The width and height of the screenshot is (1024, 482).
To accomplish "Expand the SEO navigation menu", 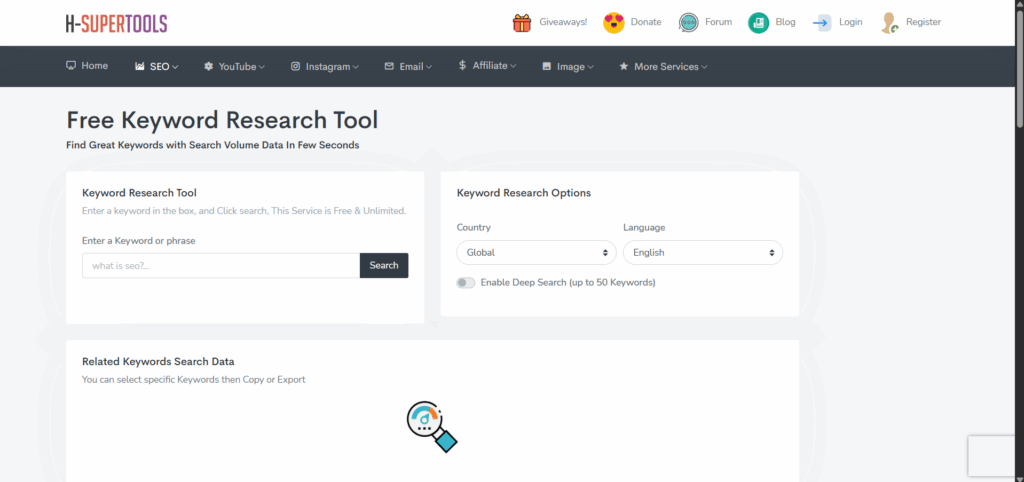I will coord(156,67).
